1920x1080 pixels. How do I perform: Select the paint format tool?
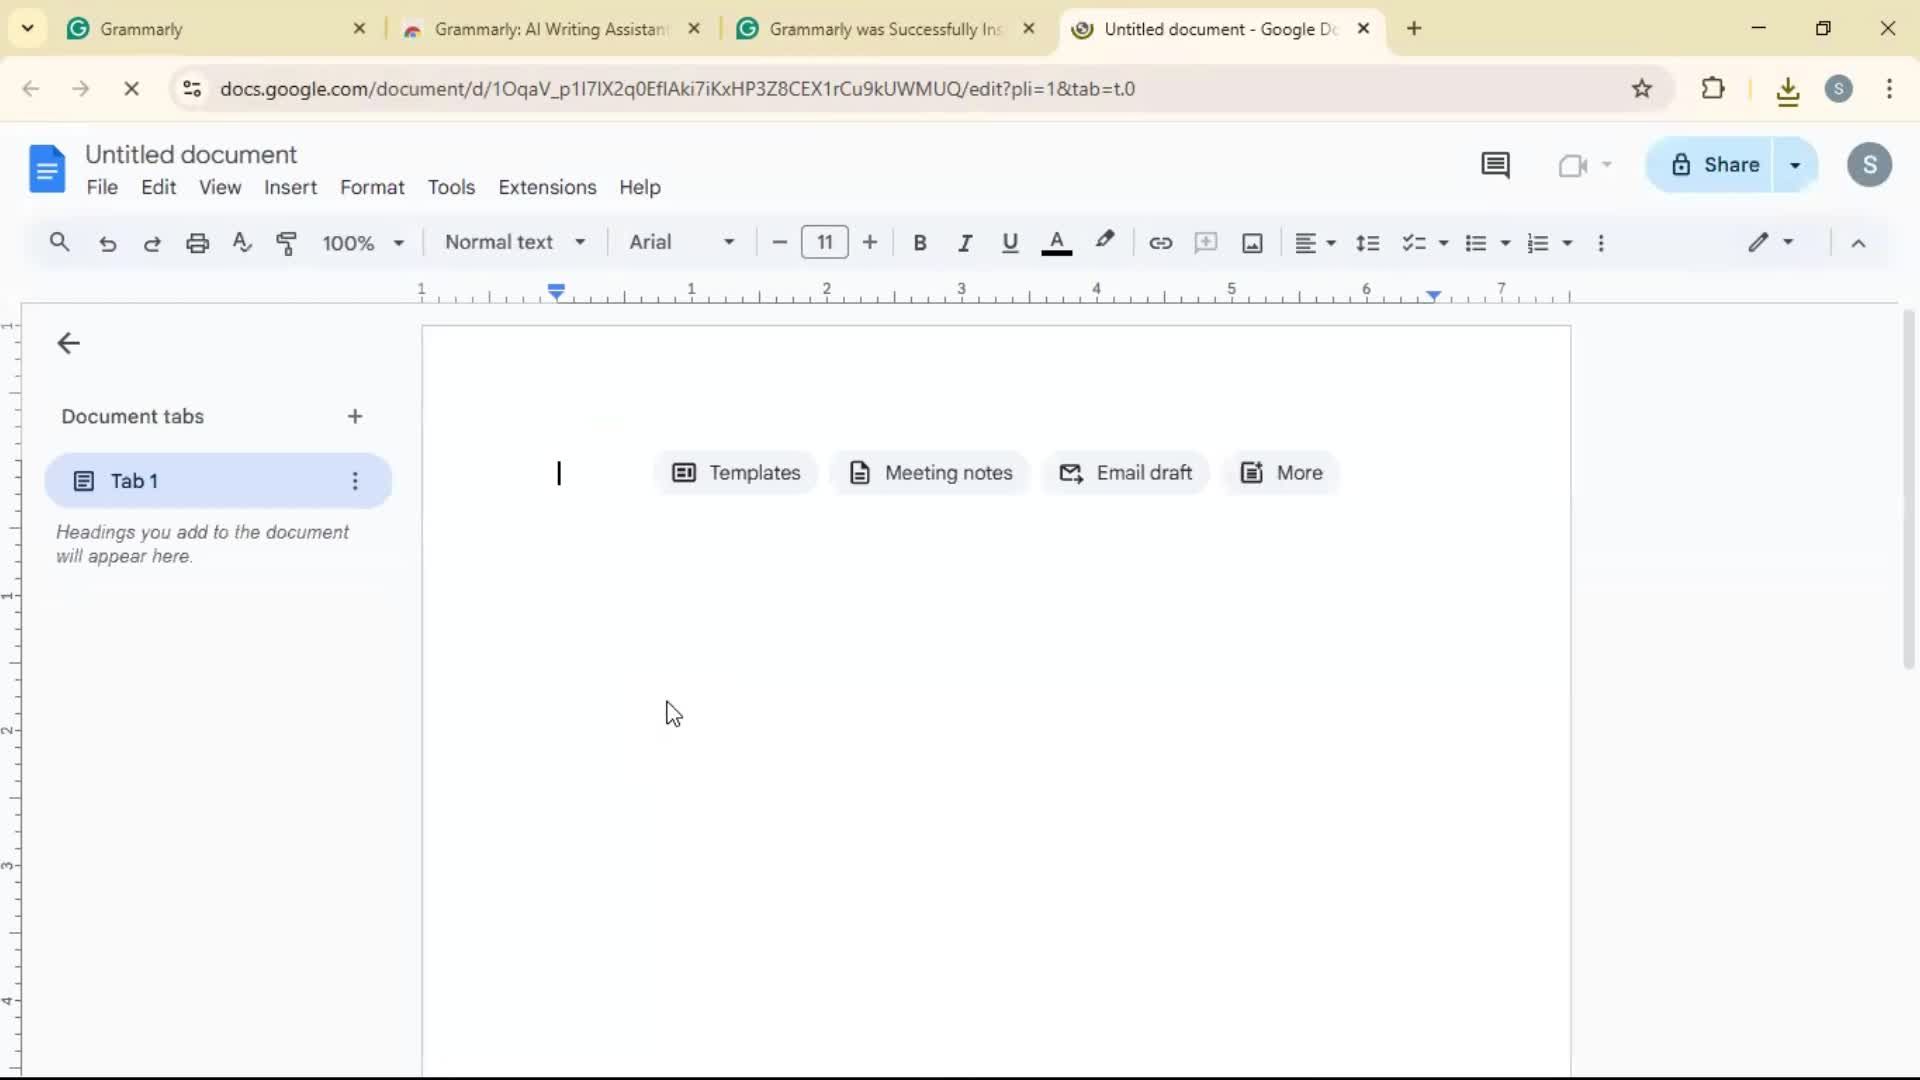286,242
